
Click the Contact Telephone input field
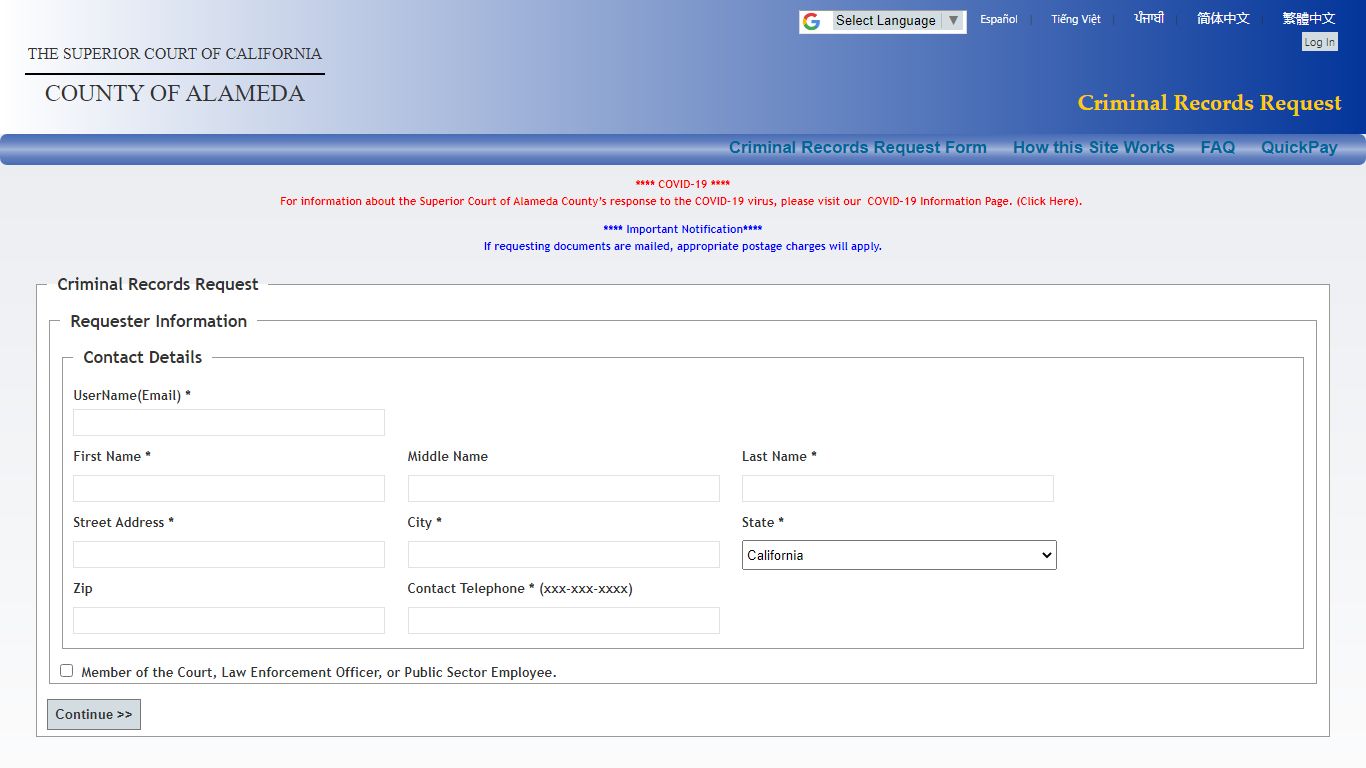(563, 620)
